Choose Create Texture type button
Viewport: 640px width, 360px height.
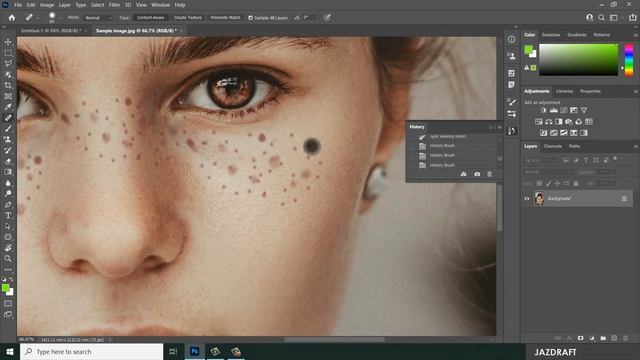[188, 18]
